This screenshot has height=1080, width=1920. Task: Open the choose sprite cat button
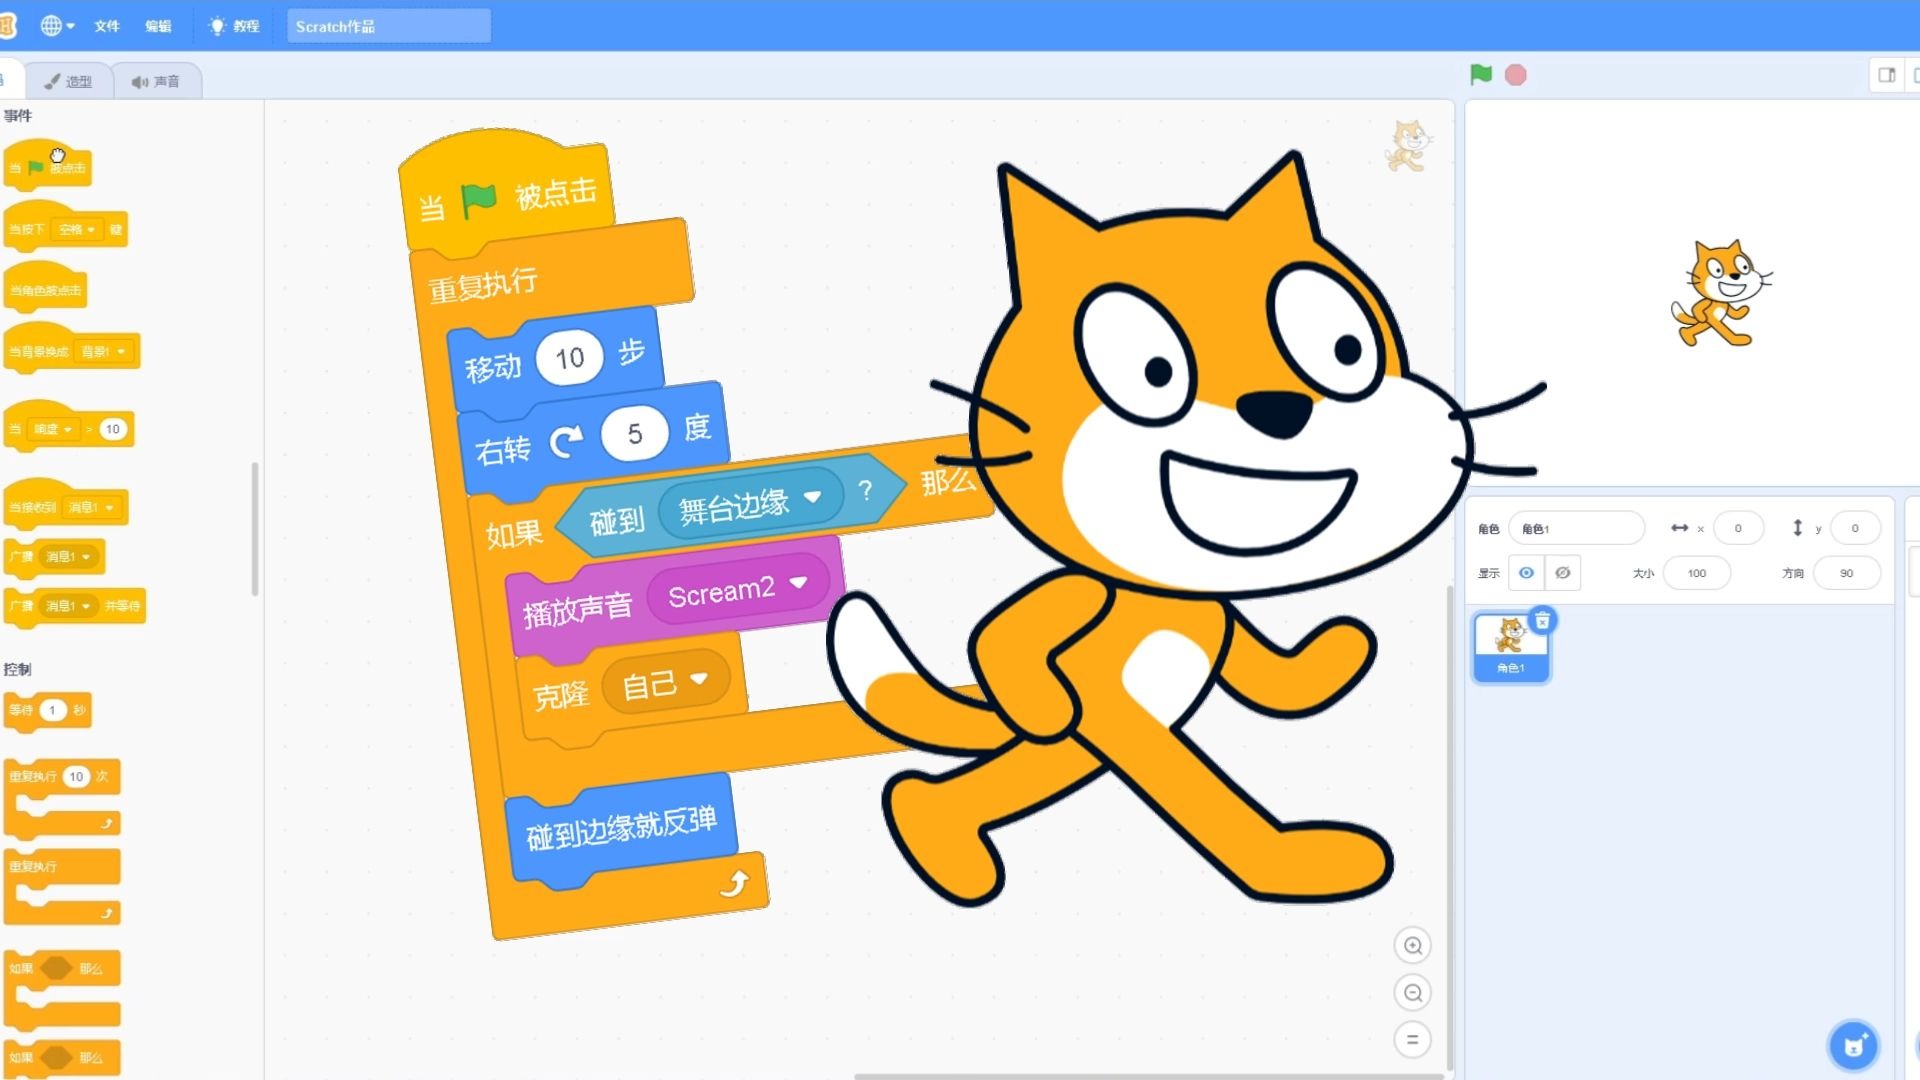pyautogui.click(x=1853, y=1046)
